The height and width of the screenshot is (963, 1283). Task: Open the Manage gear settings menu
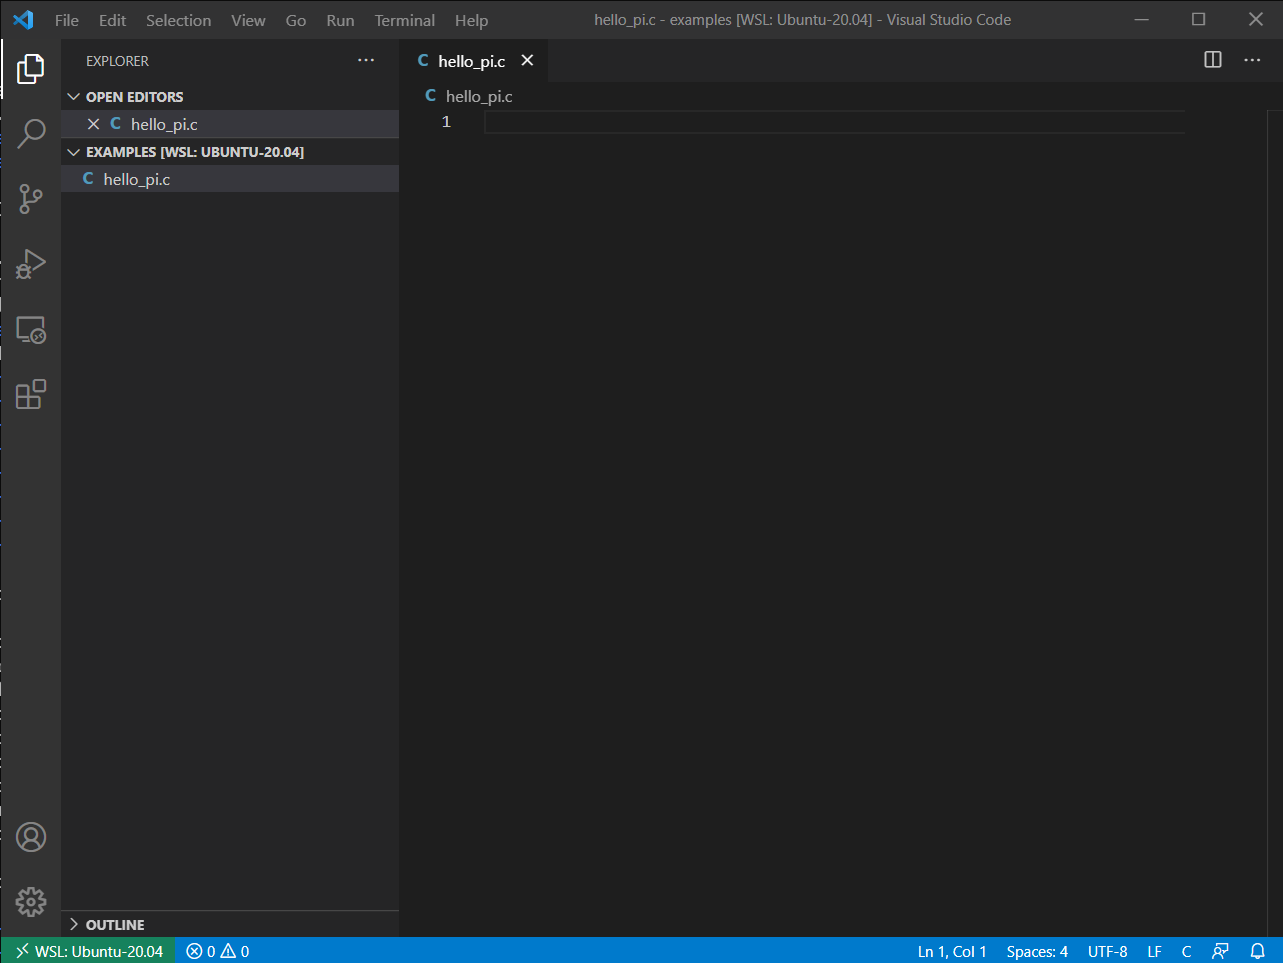click(31, 902)
